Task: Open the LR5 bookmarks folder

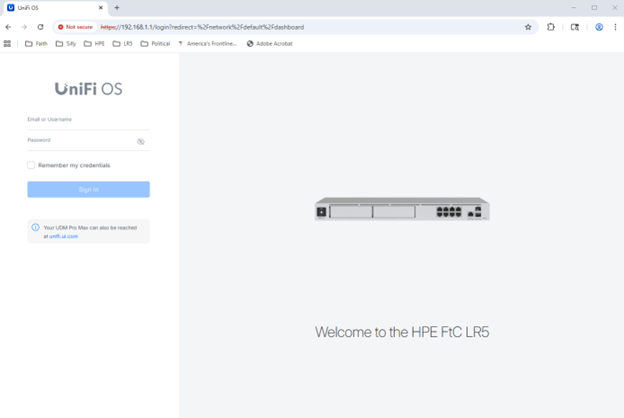Action: coord(123,44)
